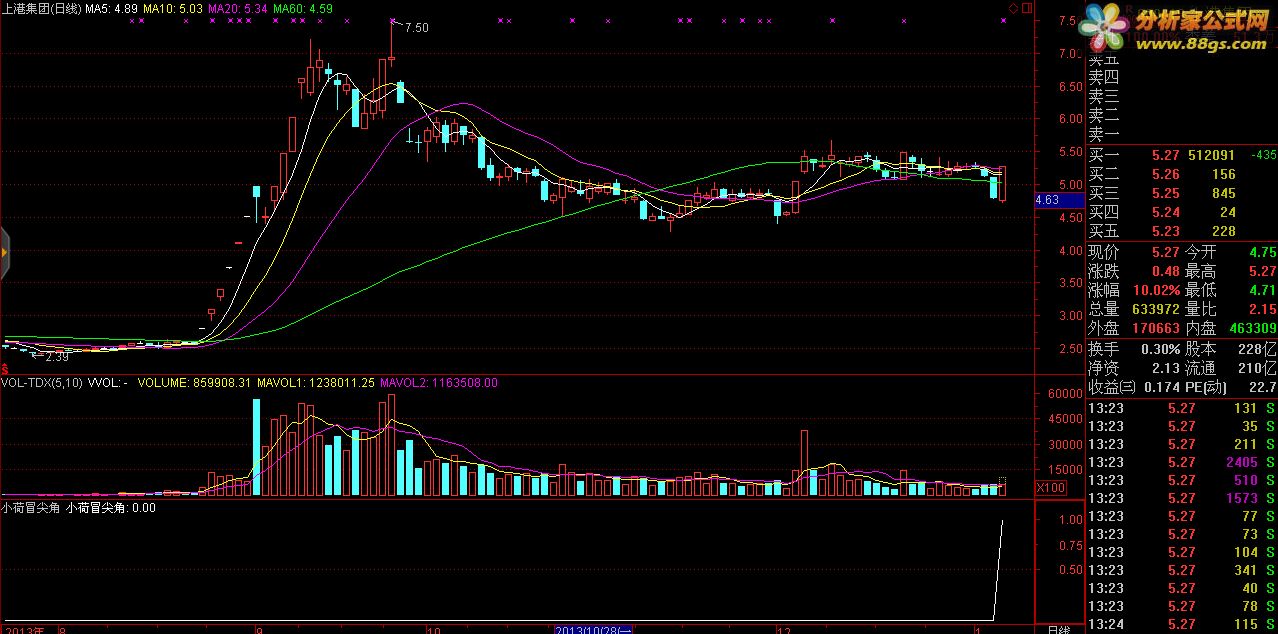Click the 上港集团(日线) chart title
Screen dimensions: 1278x634
(41, 8)
